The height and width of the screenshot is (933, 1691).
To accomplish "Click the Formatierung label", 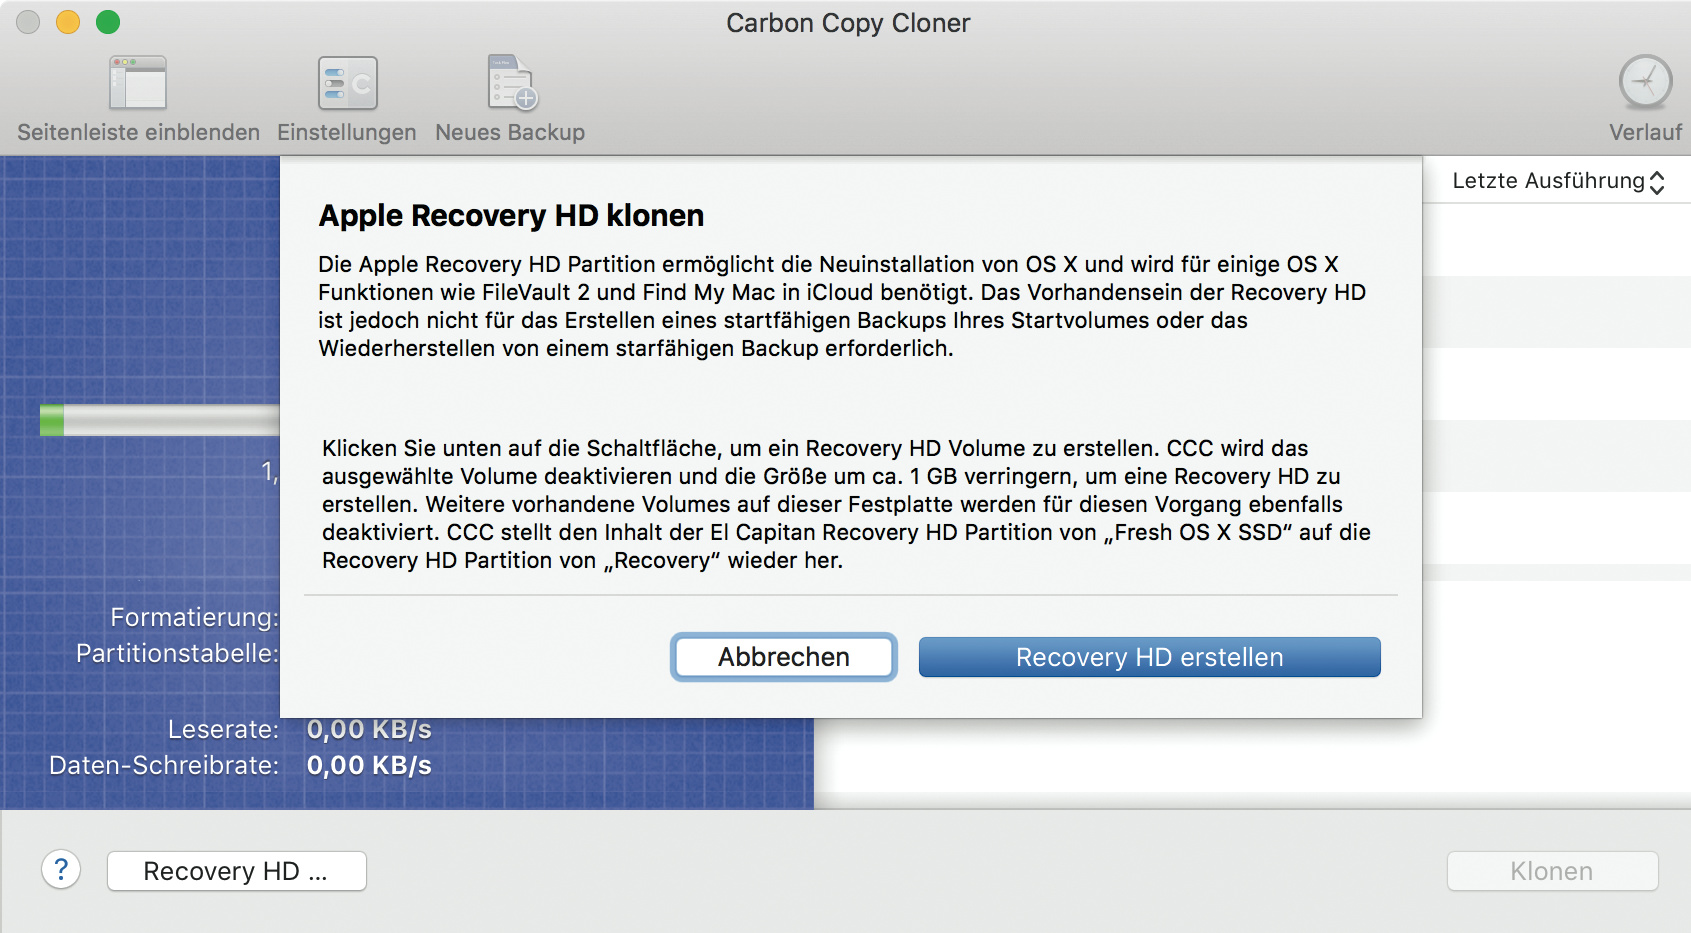I will 194,617.
